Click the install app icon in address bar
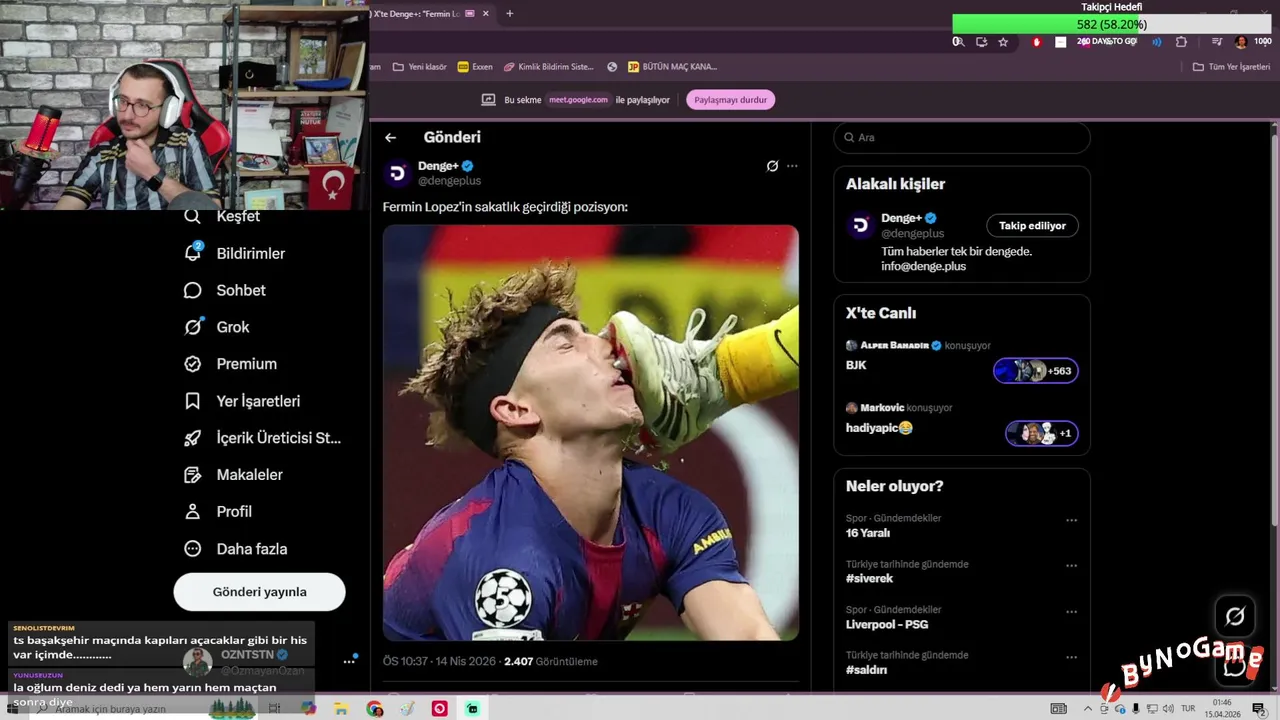This screenshot has width=1280, height=720. [x=981, y=42]
